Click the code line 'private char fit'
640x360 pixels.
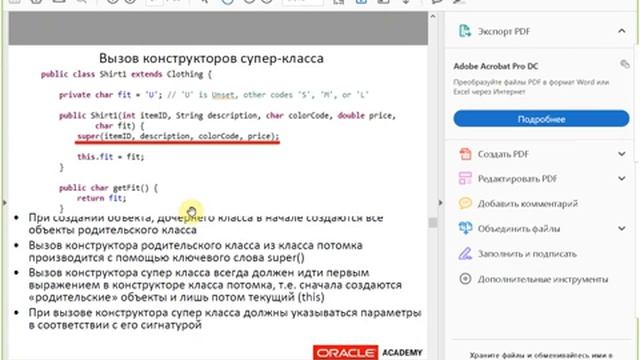pos(214,95)
